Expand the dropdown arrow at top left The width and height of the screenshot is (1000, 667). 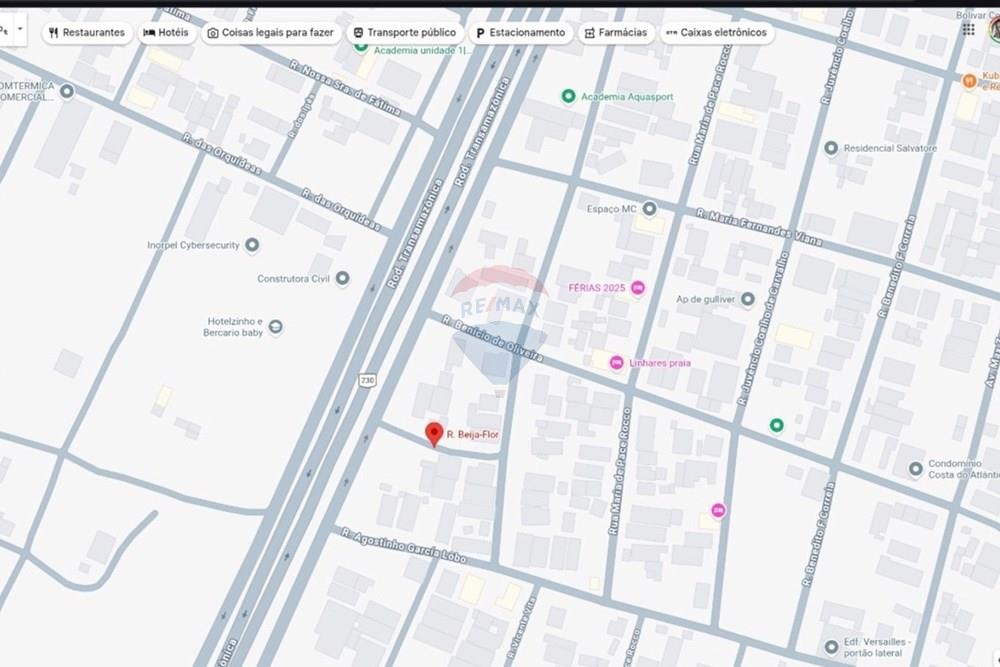(20, 30)
